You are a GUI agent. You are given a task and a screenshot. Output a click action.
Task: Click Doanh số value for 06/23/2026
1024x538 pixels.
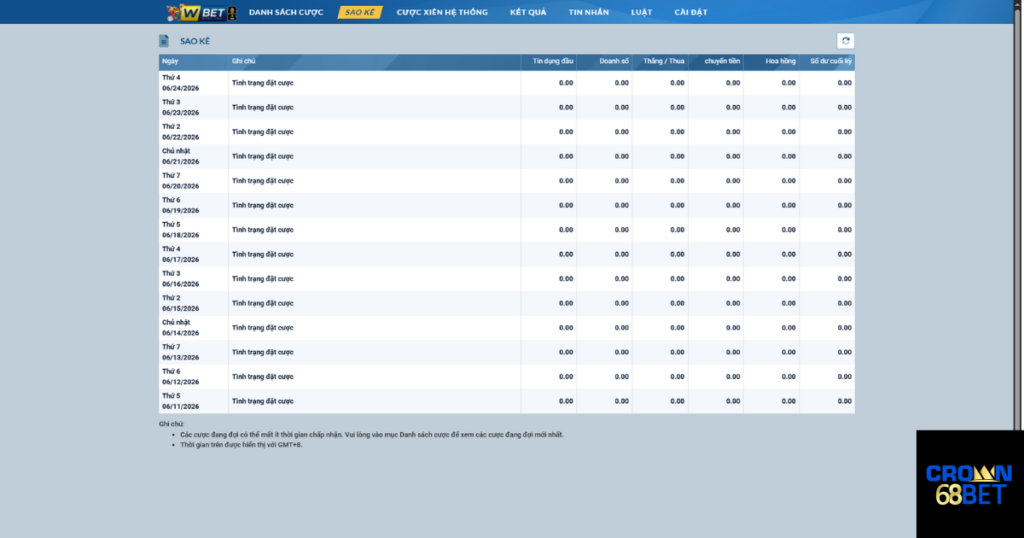[x=621, y=107]
